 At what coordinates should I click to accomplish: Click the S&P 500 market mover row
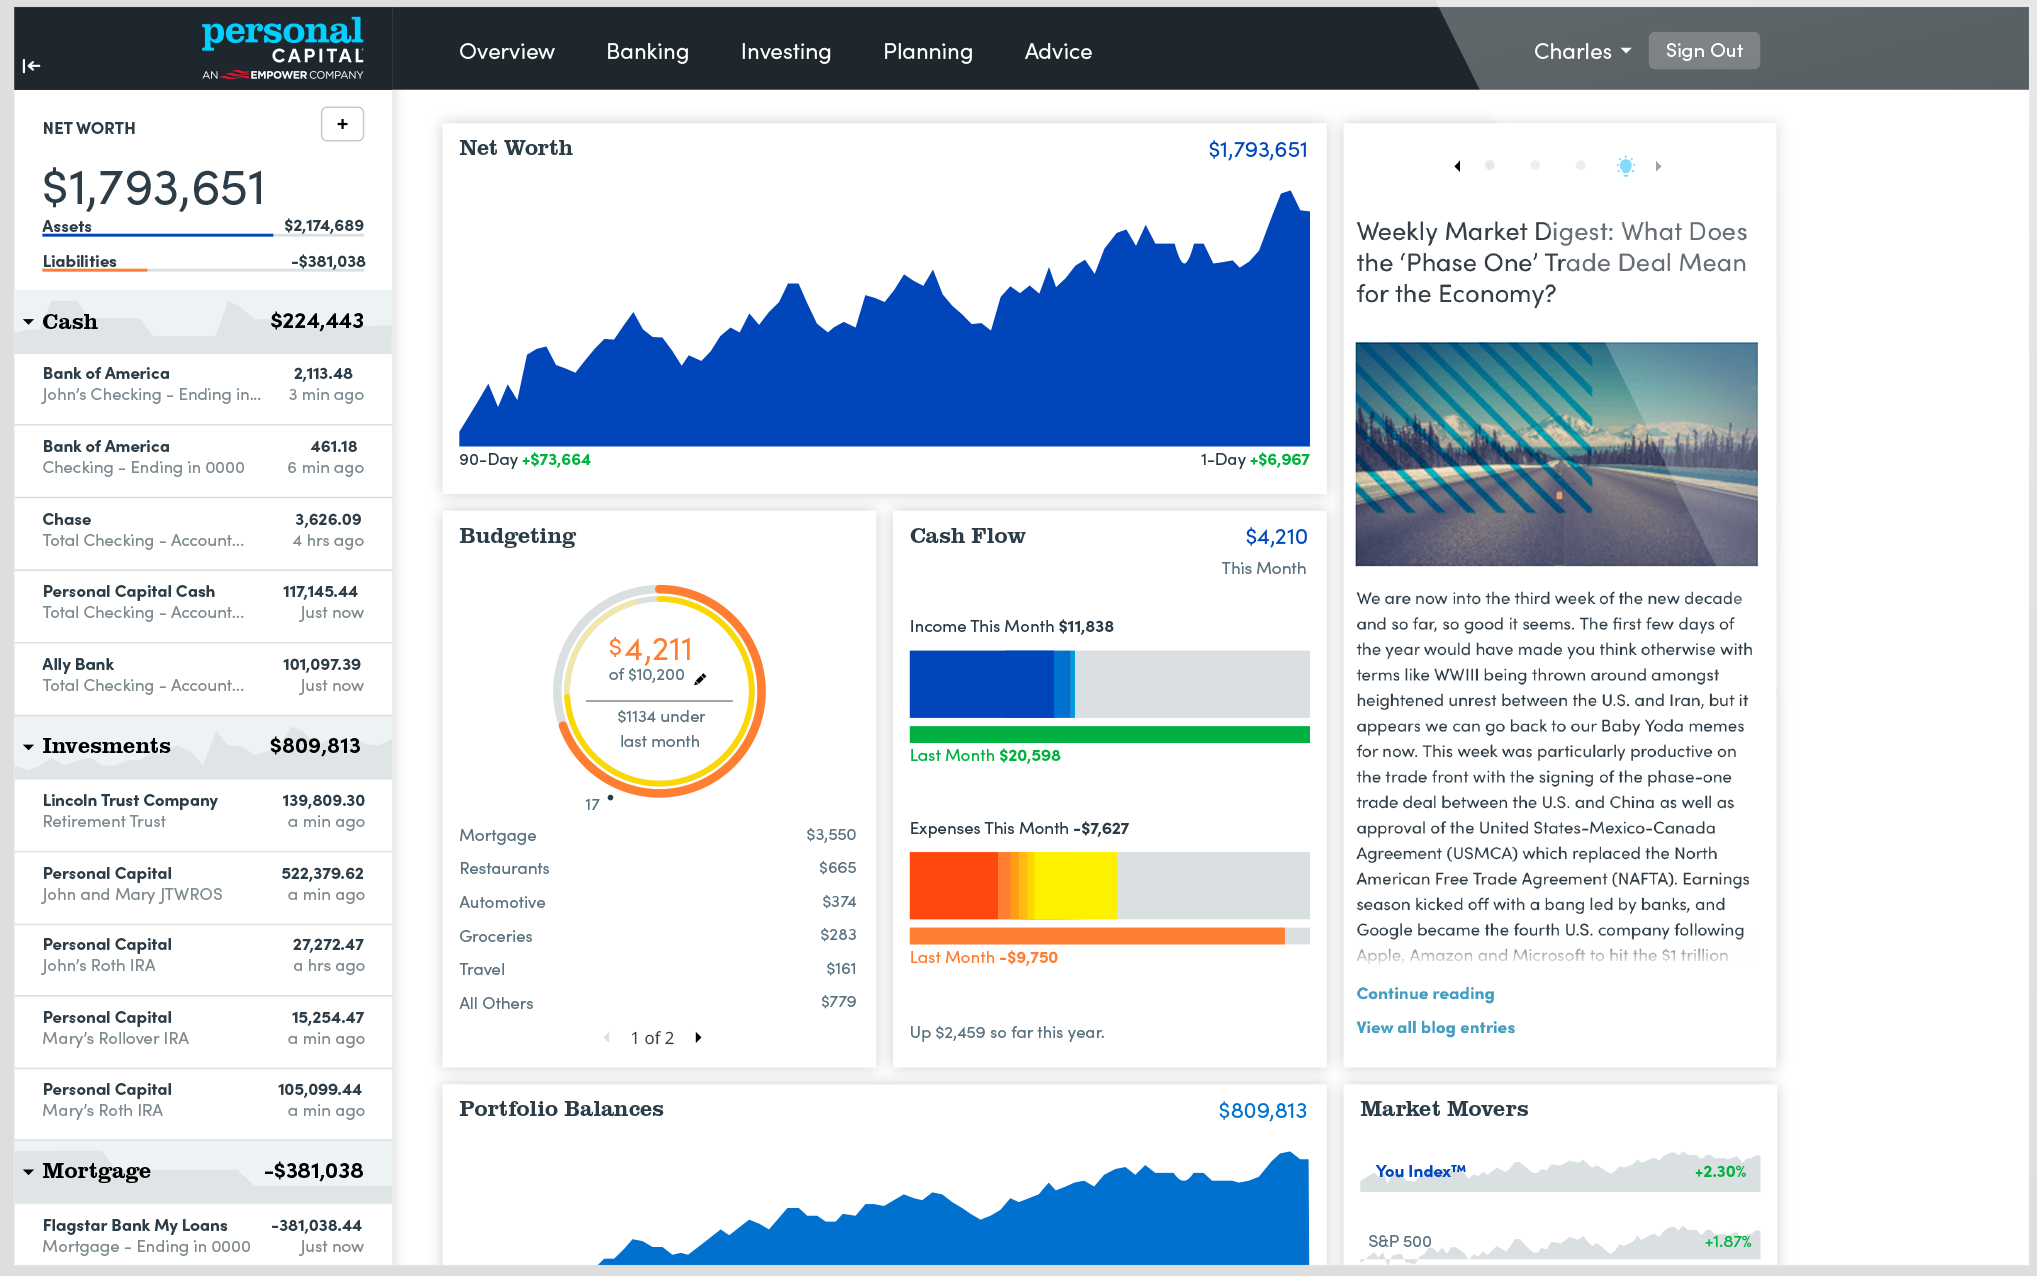click(x=1560, y=1241)
